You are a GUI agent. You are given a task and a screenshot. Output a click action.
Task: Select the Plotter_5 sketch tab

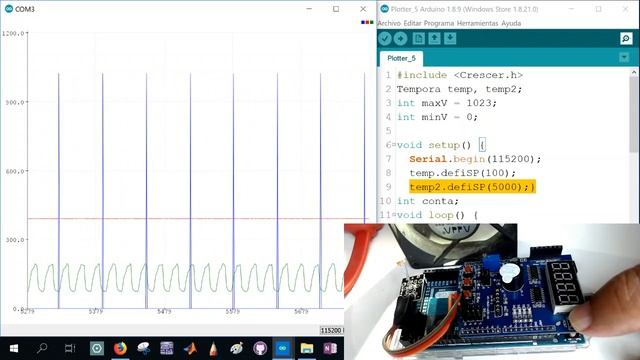401,58
